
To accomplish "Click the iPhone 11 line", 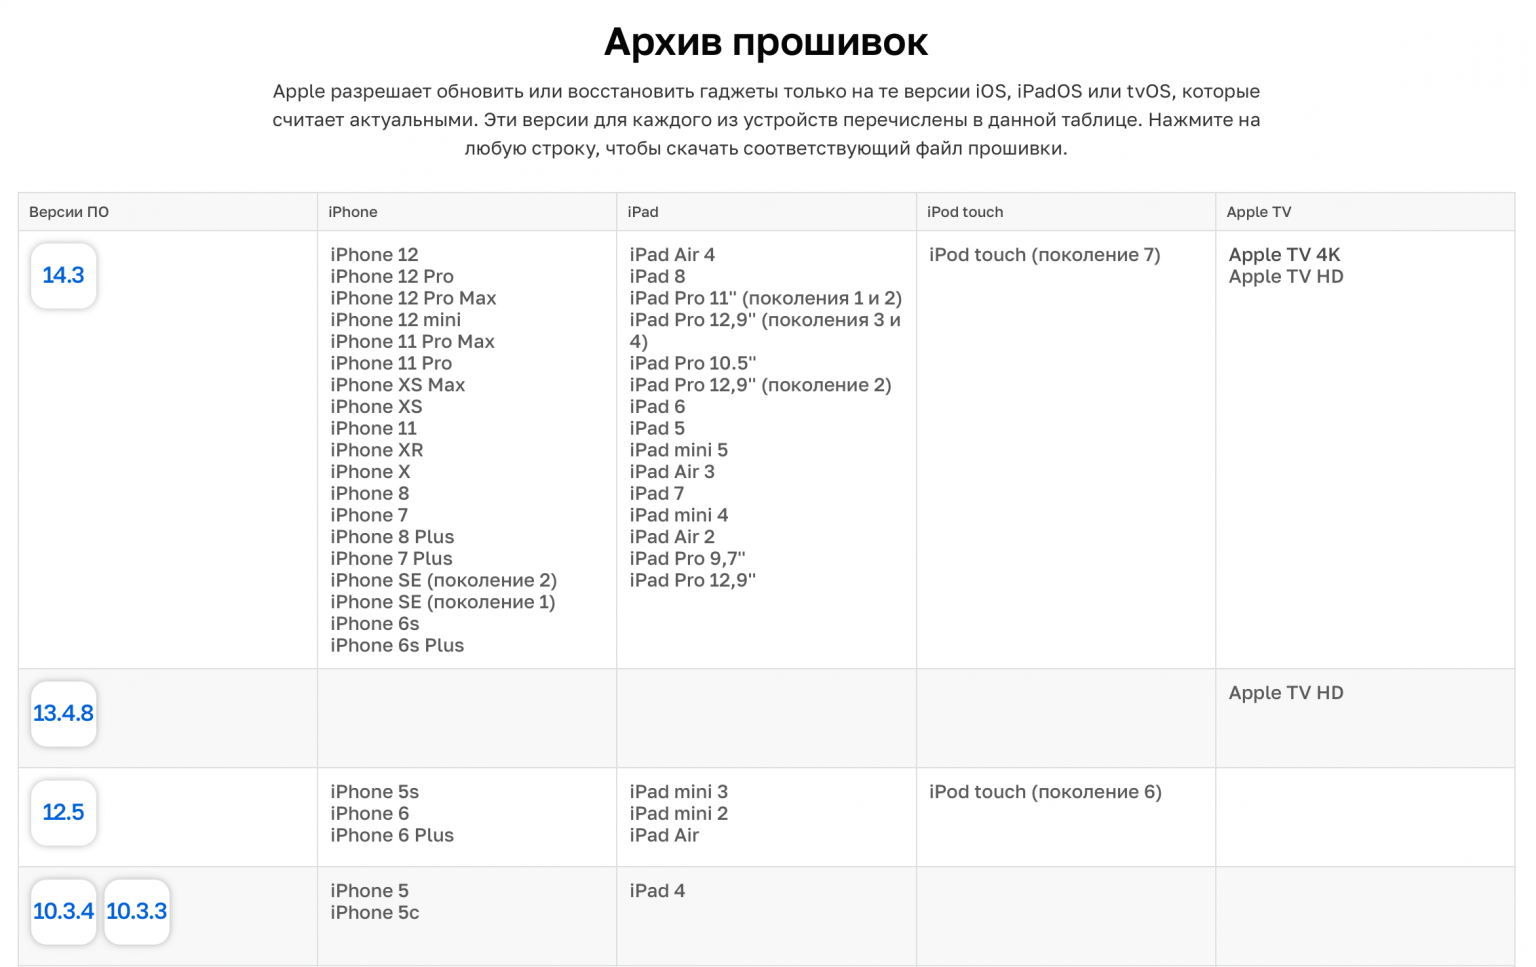I will click(x=373, y=428).
